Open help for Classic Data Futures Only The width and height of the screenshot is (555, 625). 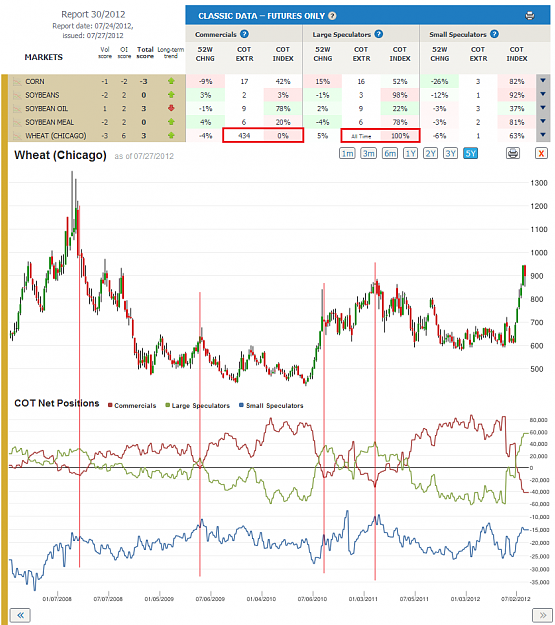[332, 16]
